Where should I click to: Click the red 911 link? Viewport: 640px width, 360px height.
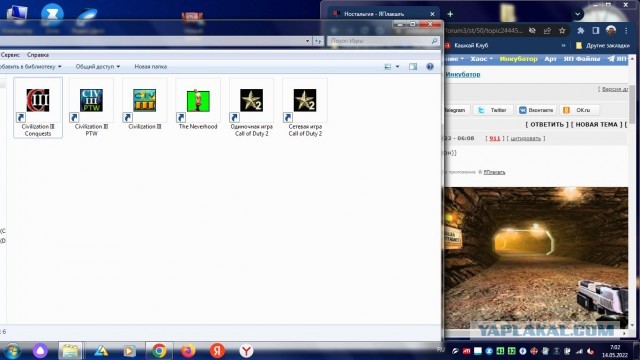tap(495, 138)
